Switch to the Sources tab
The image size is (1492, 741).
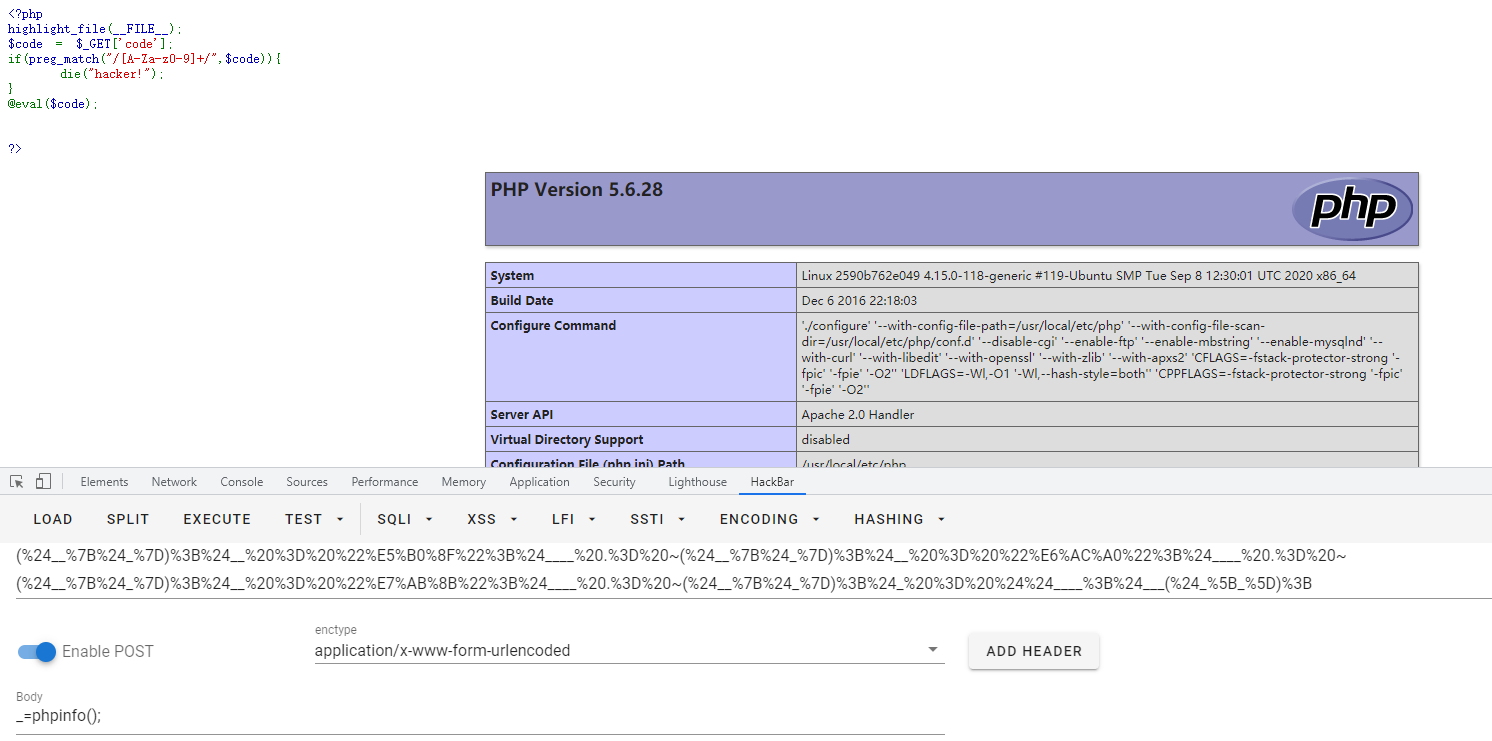(307, 482)
